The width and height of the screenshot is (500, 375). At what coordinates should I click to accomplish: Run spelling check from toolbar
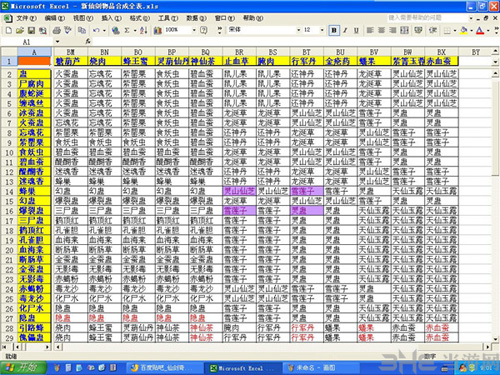(68, 30)
